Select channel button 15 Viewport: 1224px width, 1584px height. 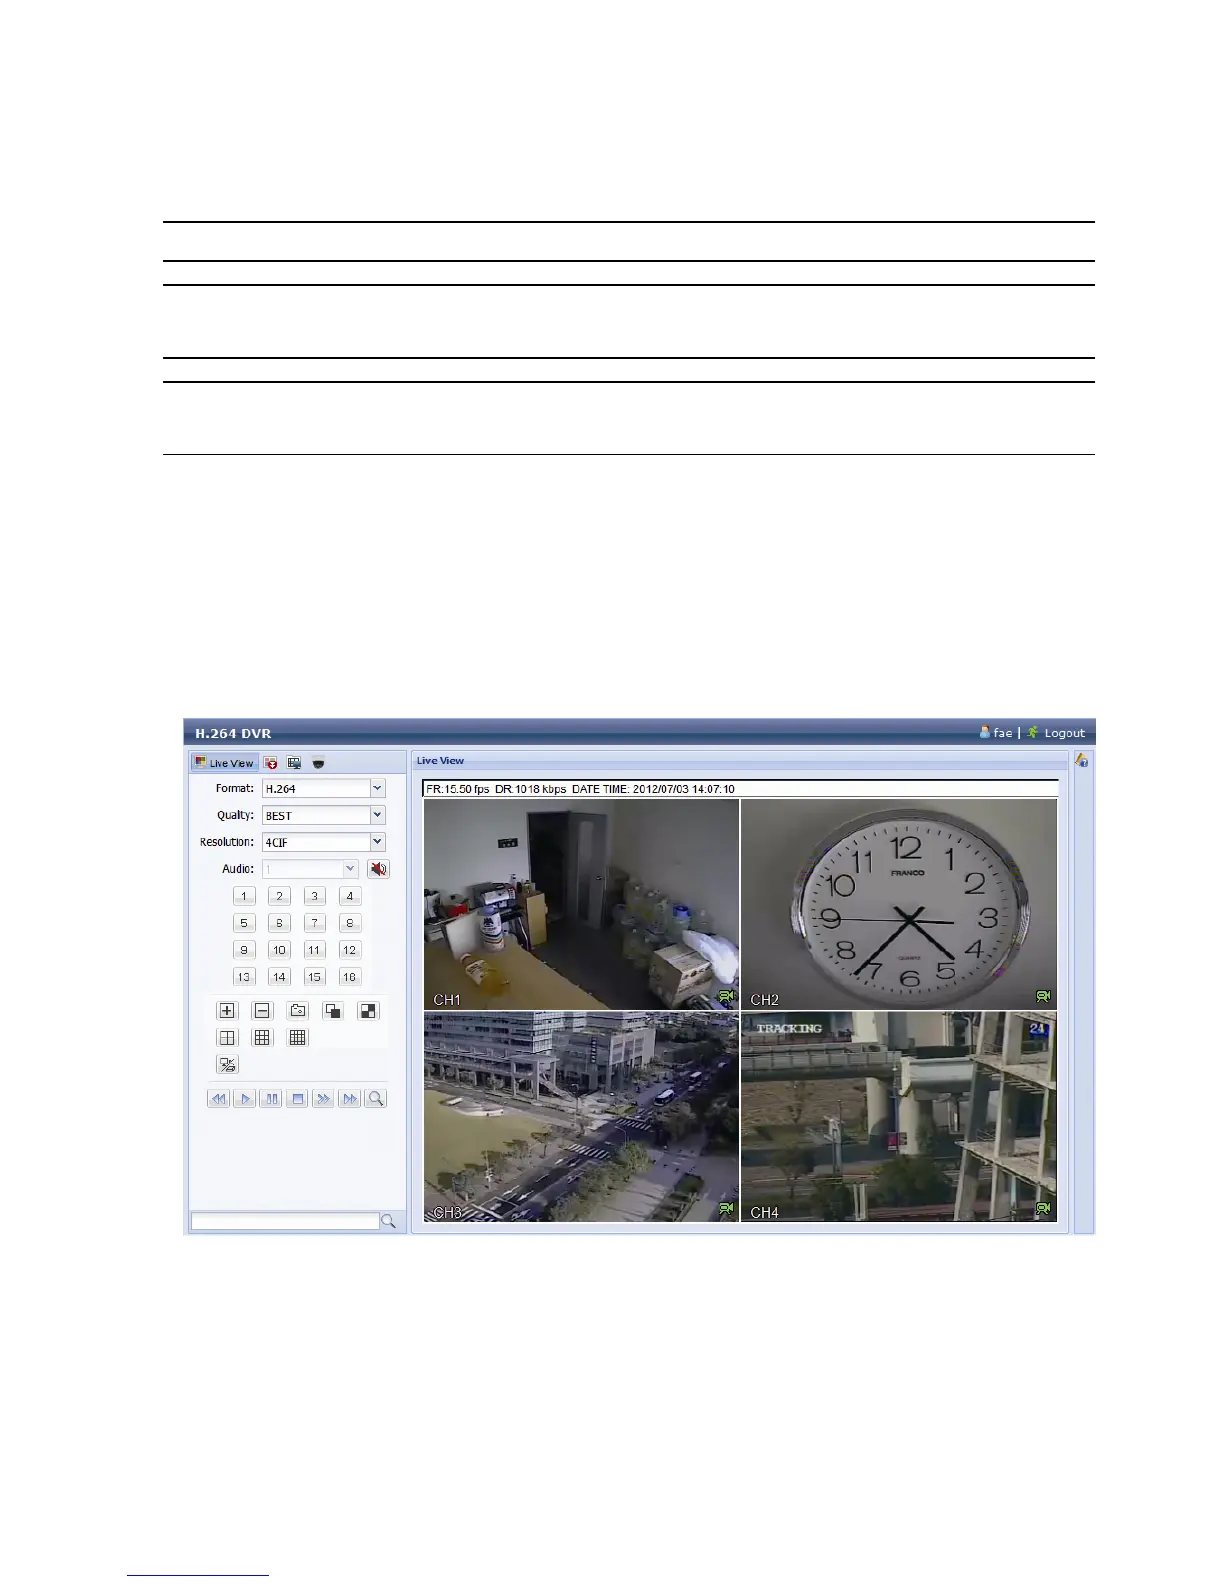314,977
